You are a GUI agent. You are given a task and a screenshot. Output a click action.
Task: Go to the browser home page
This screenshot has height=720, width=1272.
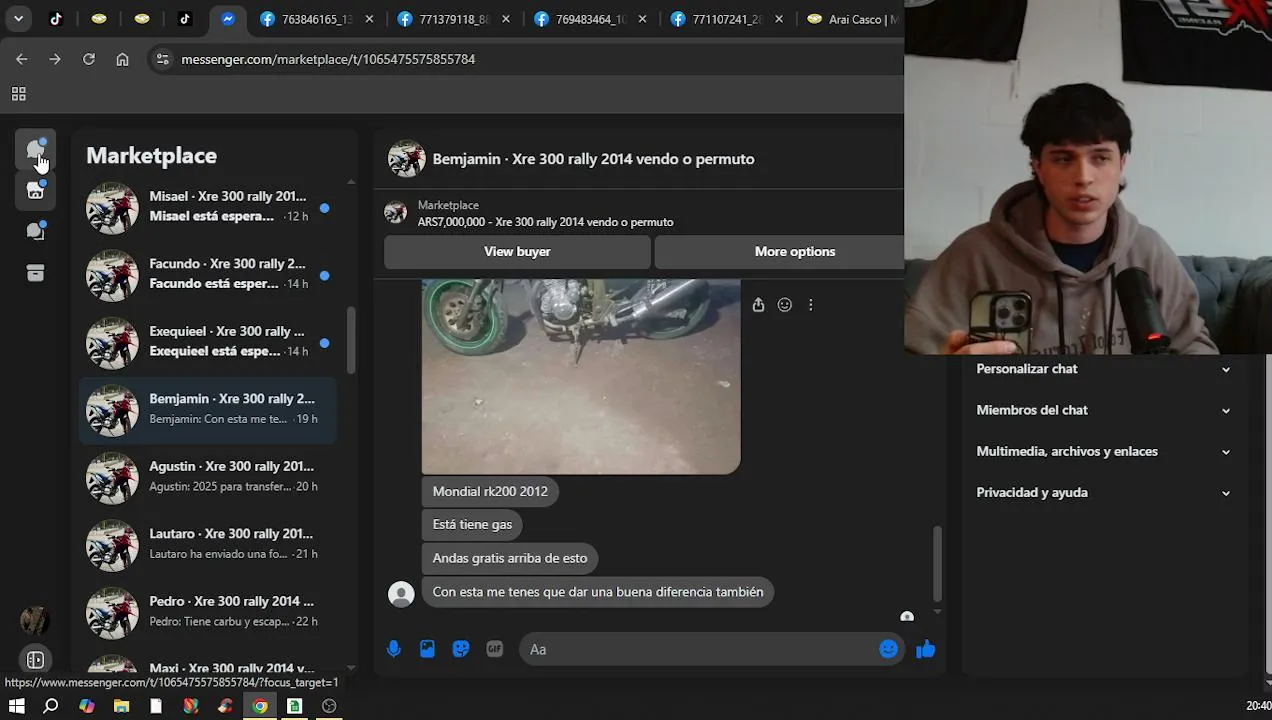pyautogui.click(x=122, y=59)
